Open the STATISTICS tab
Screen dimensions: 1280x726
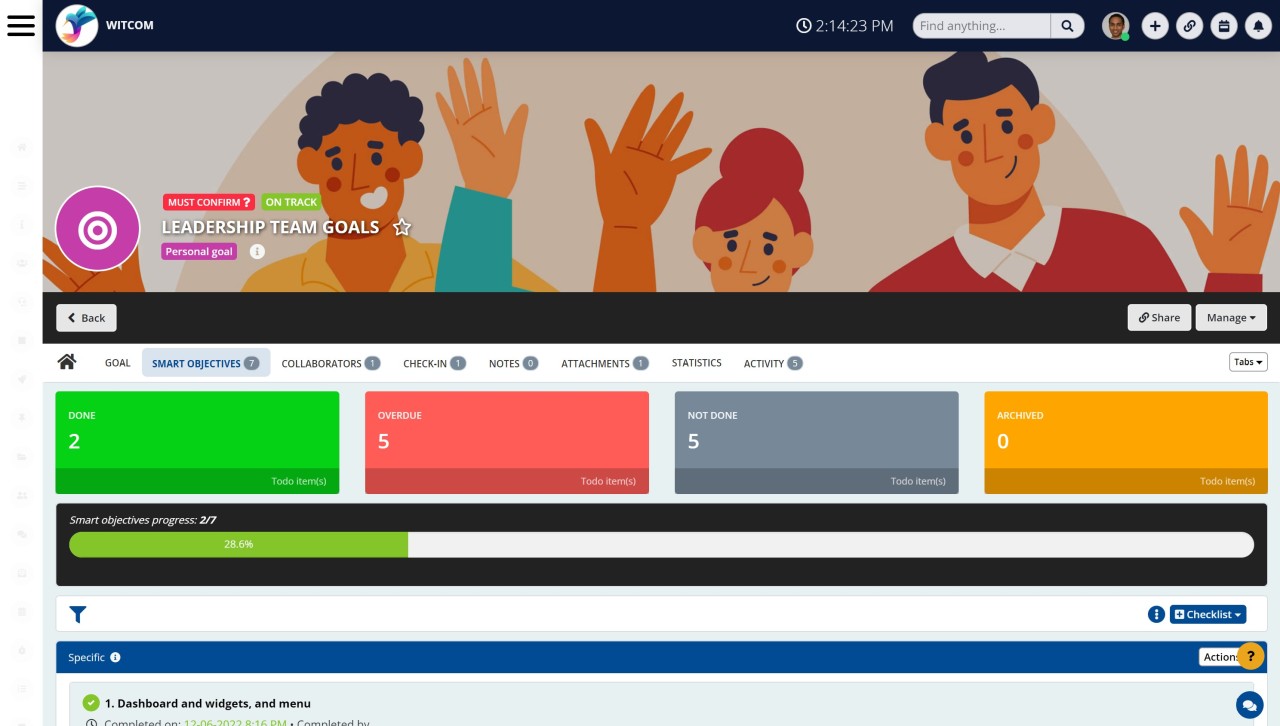pyautogui.click(x=696, y=363)
